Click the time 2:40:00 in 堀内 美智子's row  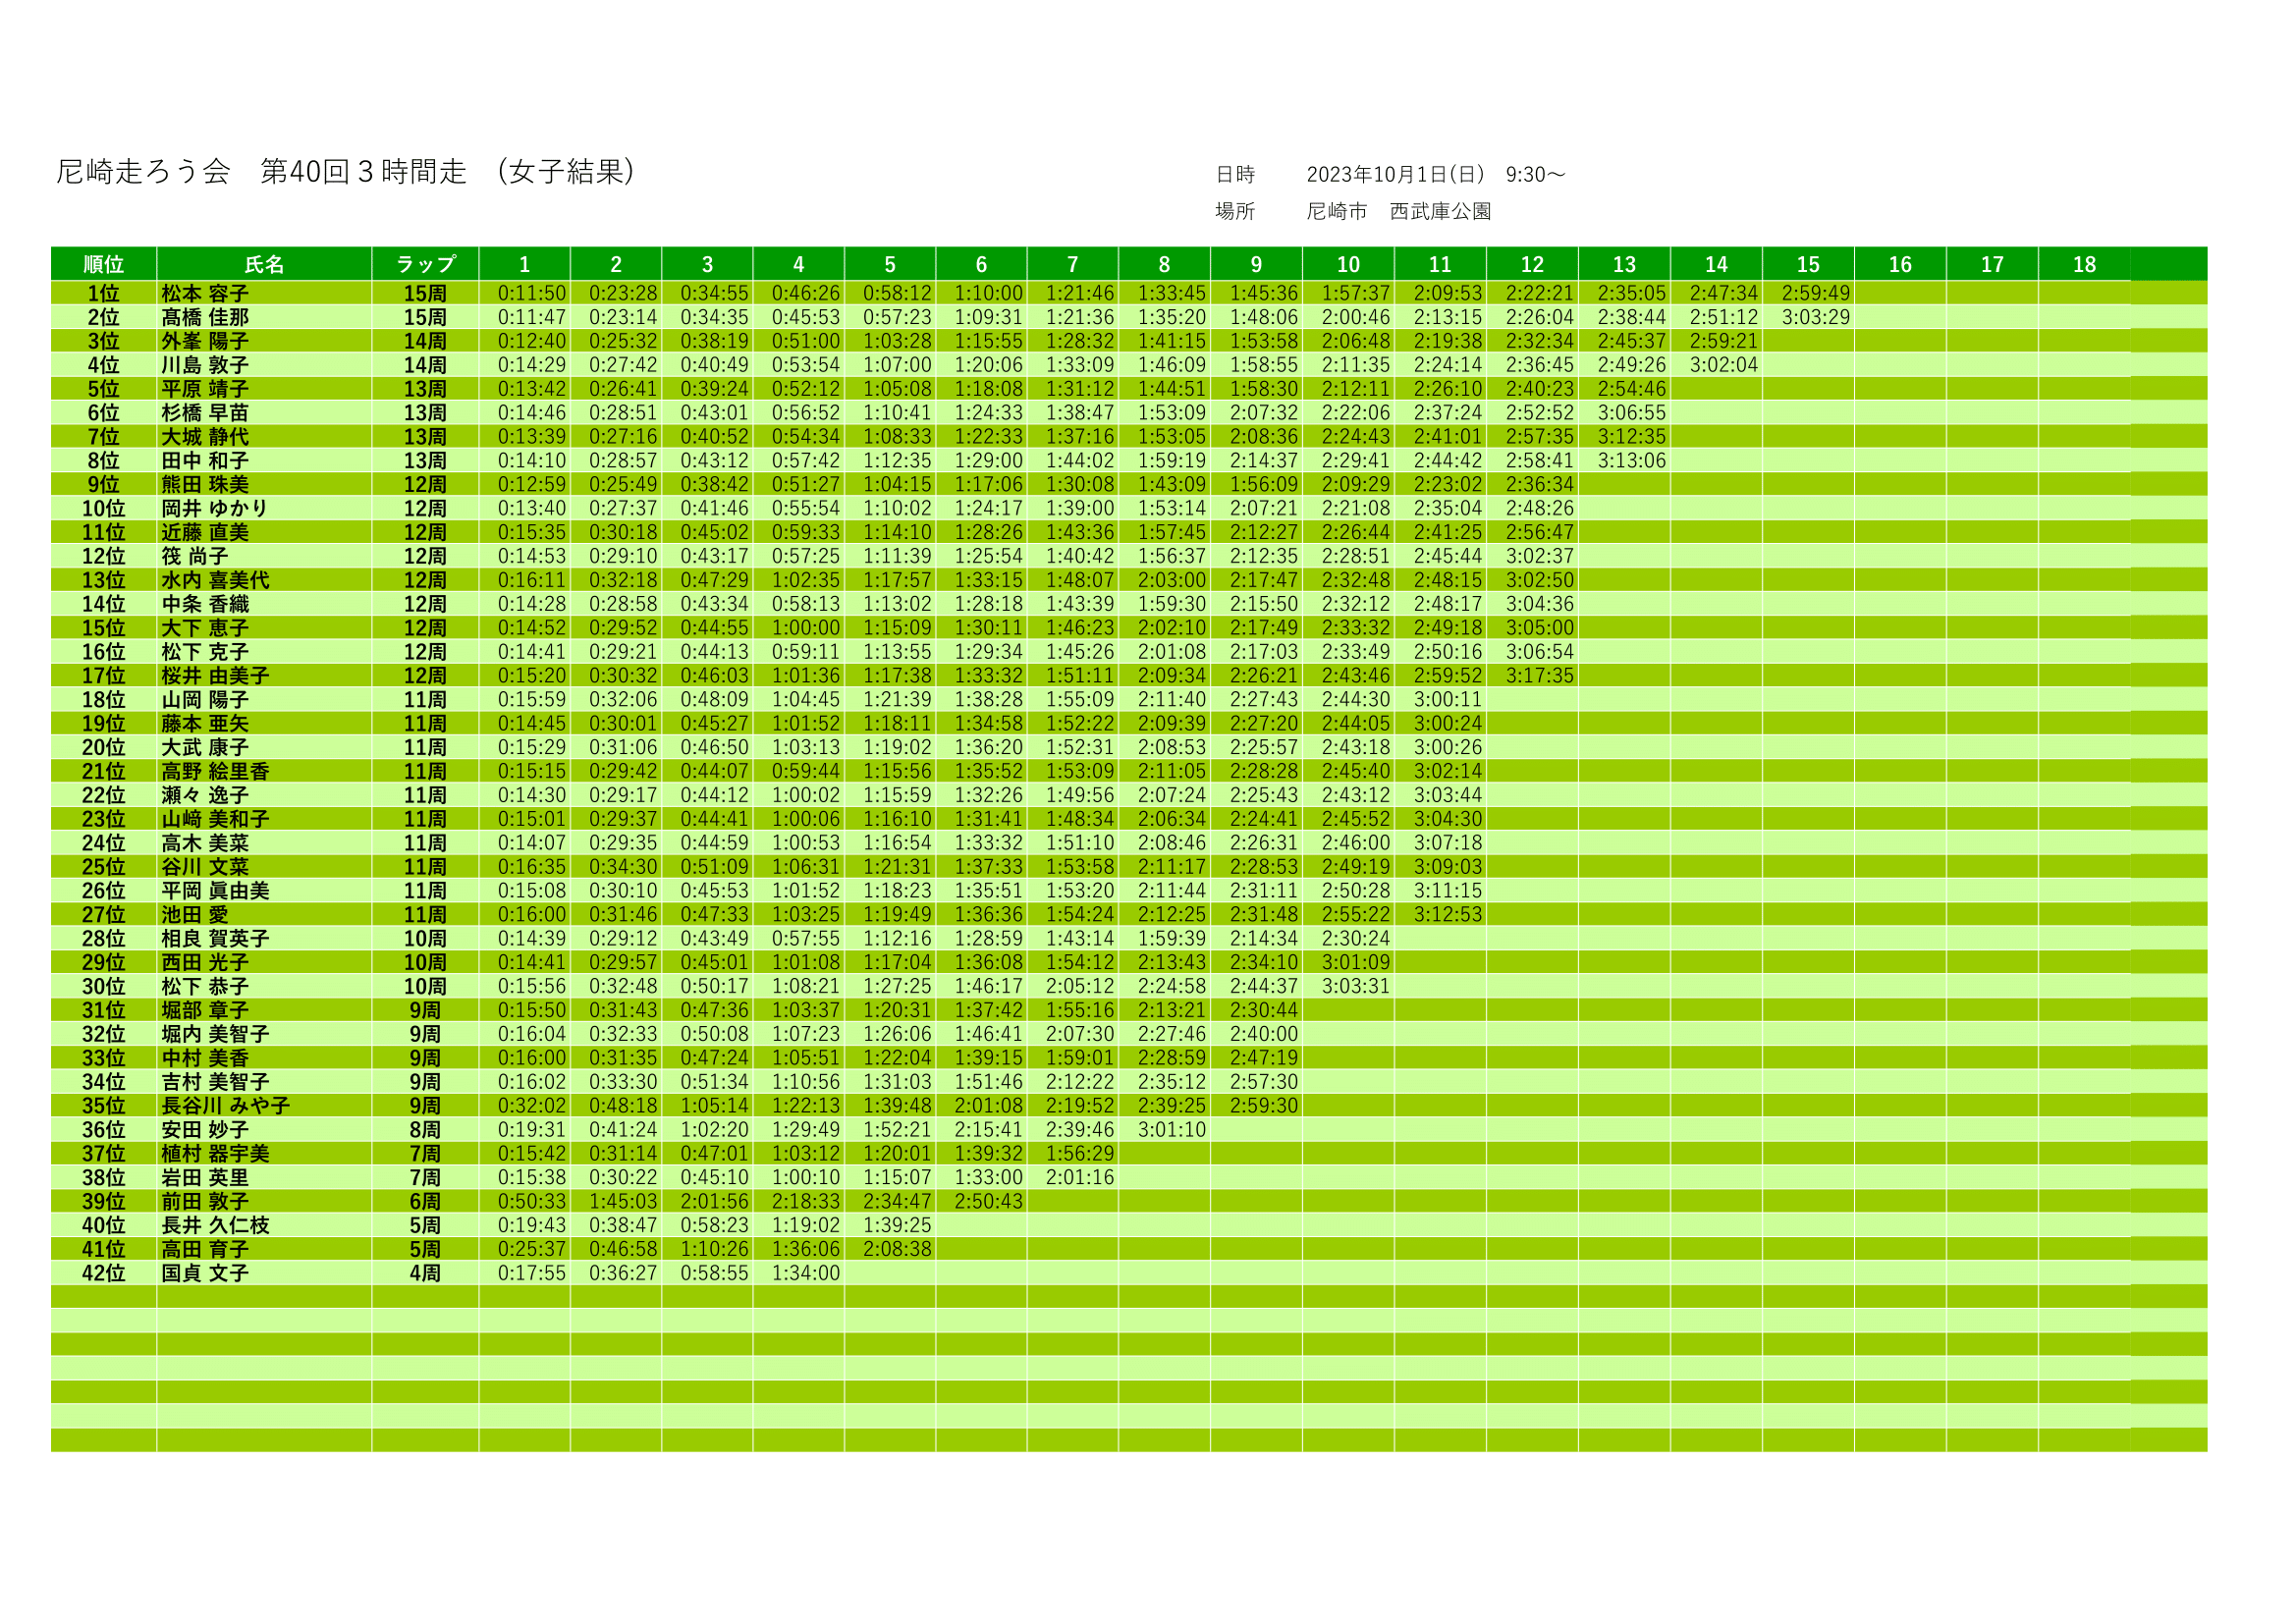click(1264, 1034)
